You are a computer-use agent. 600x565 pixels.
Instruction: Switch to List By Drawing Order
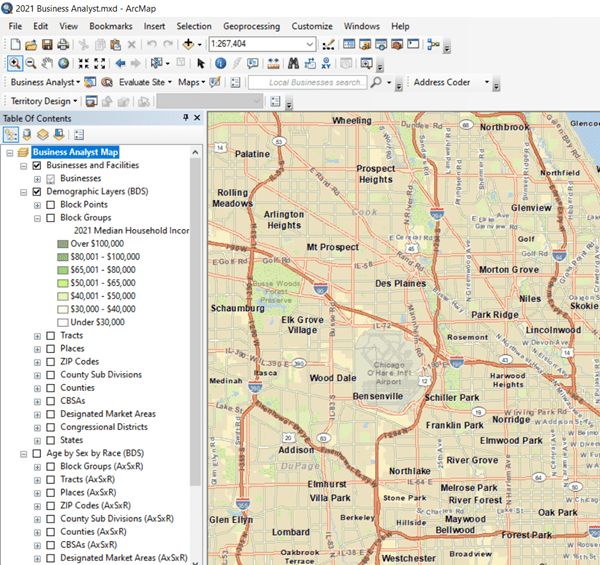11,135
